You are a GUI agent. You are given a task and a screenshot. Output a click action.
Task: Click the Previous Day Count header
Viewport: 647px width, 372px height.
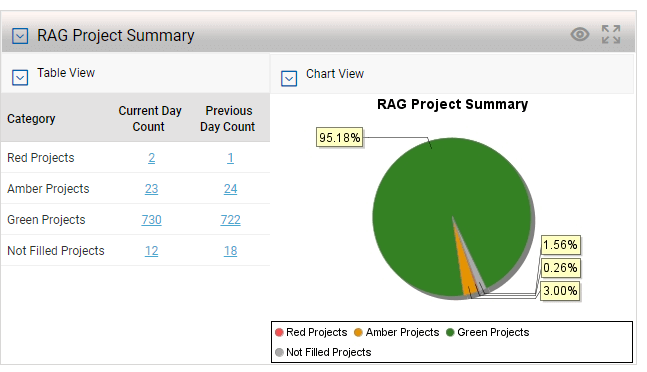(x=228, y=118)
